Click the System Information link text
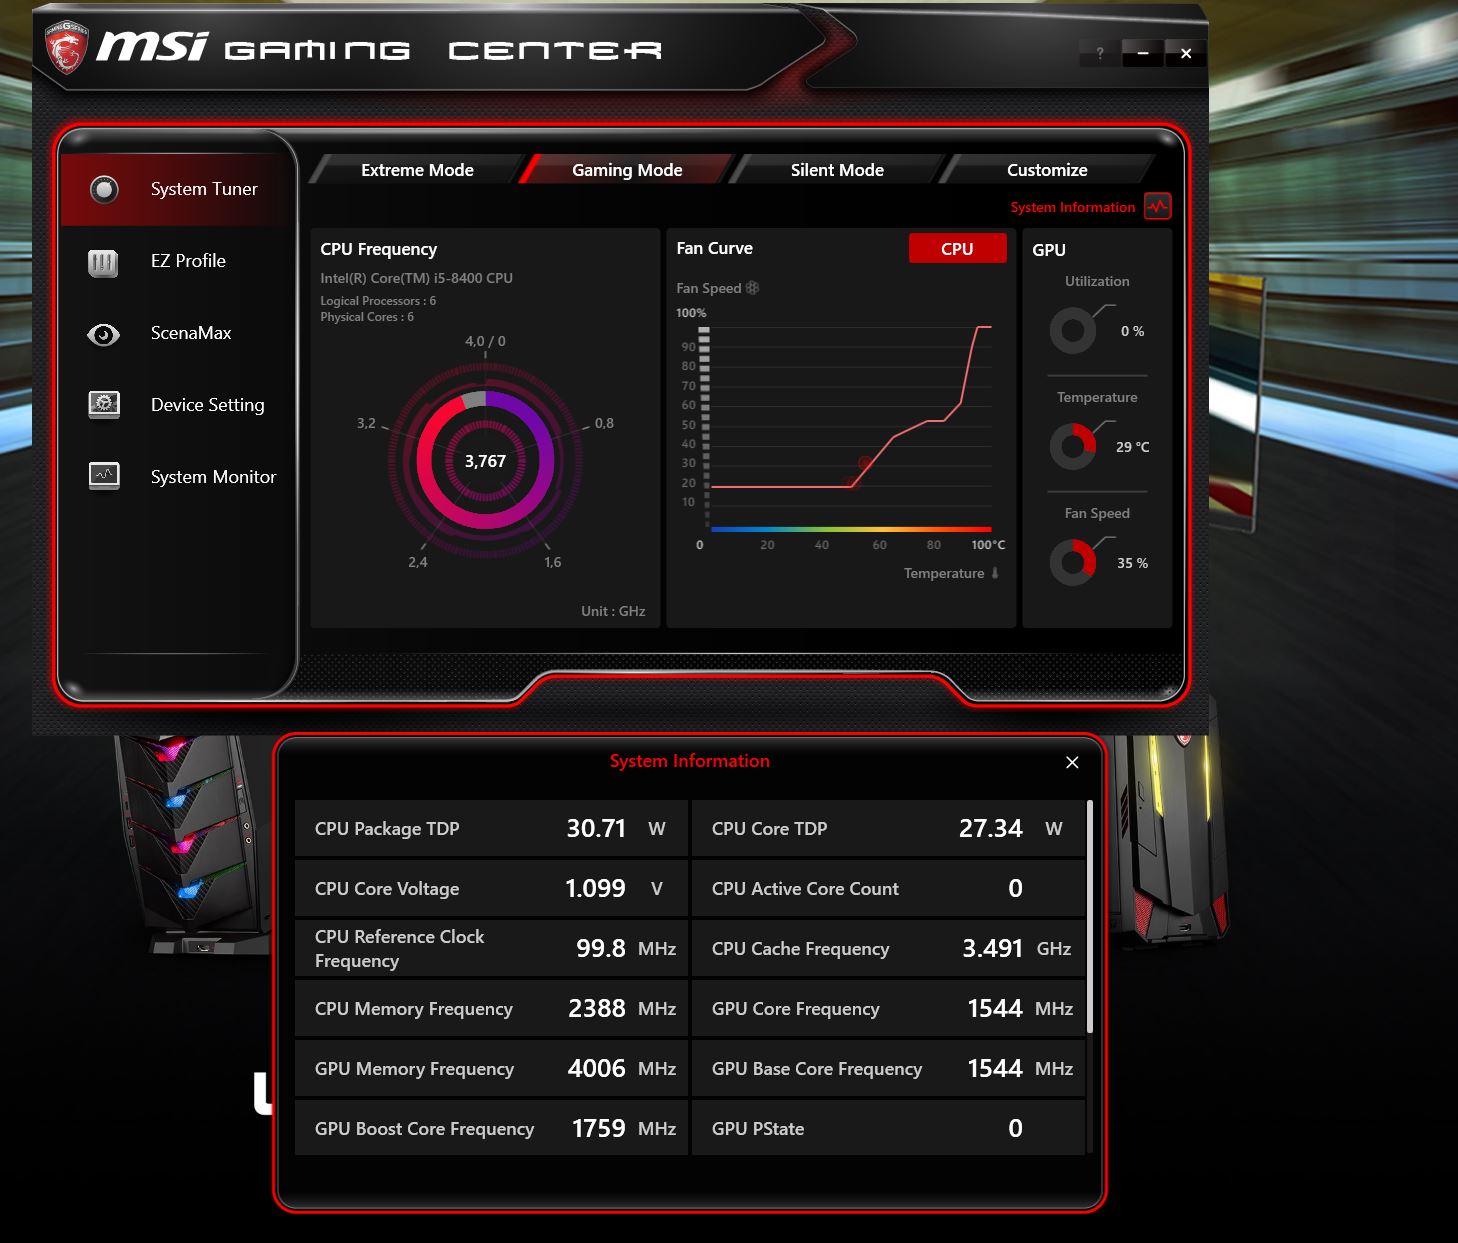The width and height of the screenshot is (1458, 1243). (x=1073, y=207)
